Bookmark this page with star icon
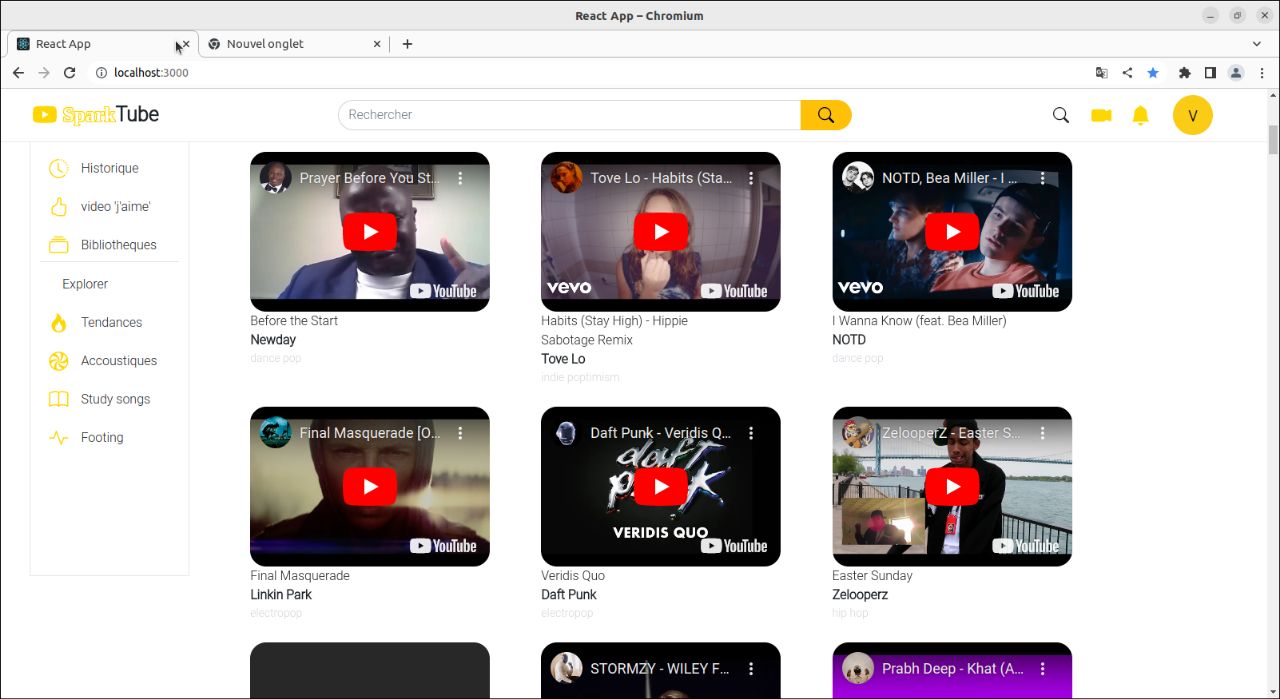1280x699 pixels. 1153,73
